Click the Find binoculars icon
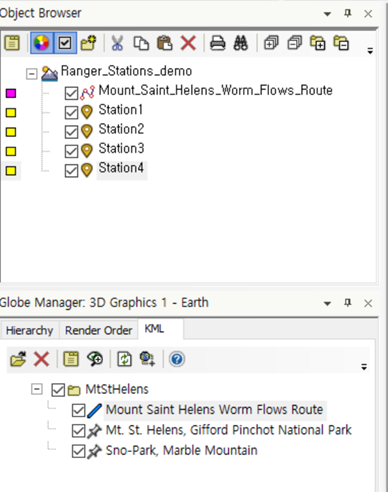388x492 pixels. (x=241, y=43)
